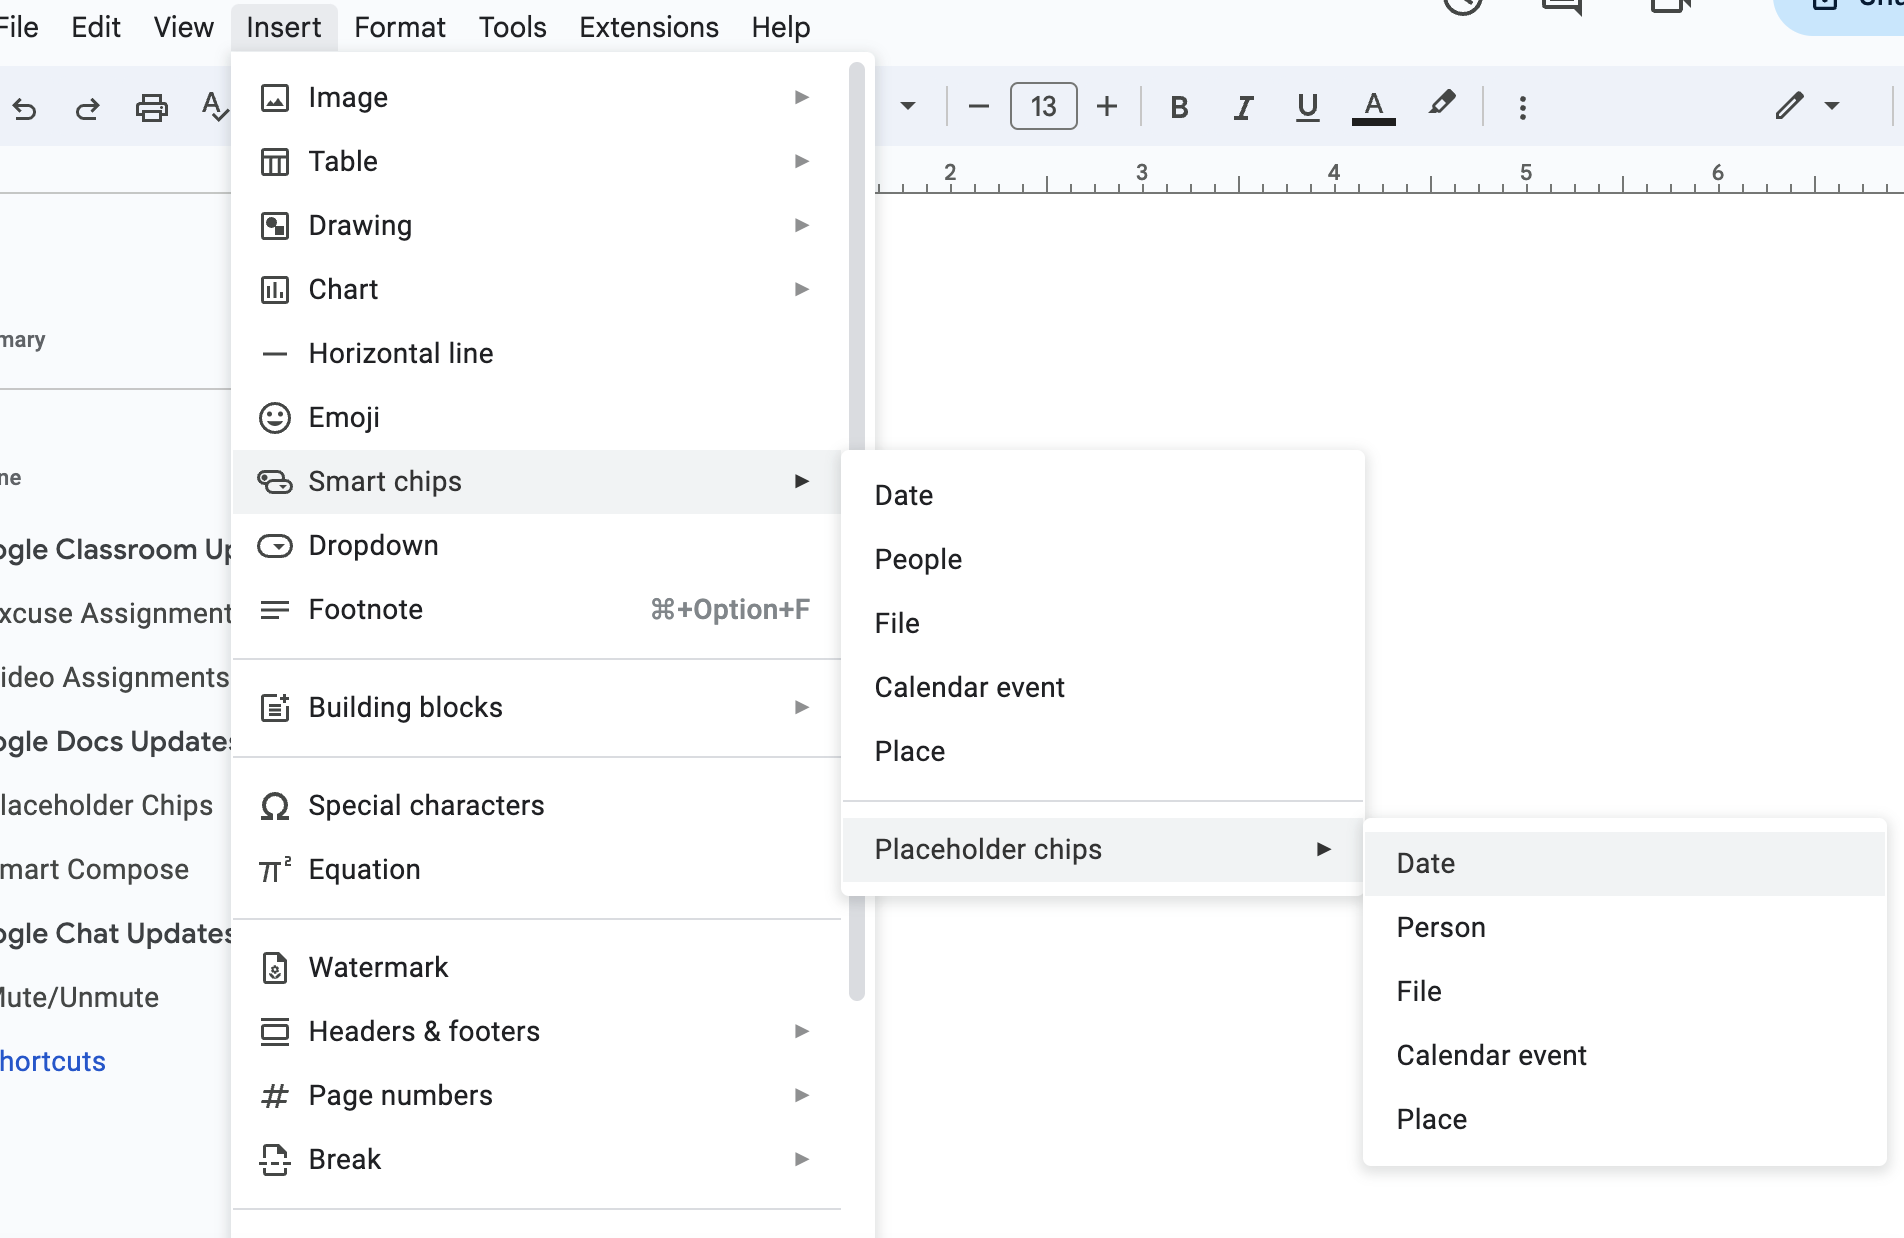This screenshot has height=1238, width=1904.
Task: Open the View menu
Action: point(183,27)
